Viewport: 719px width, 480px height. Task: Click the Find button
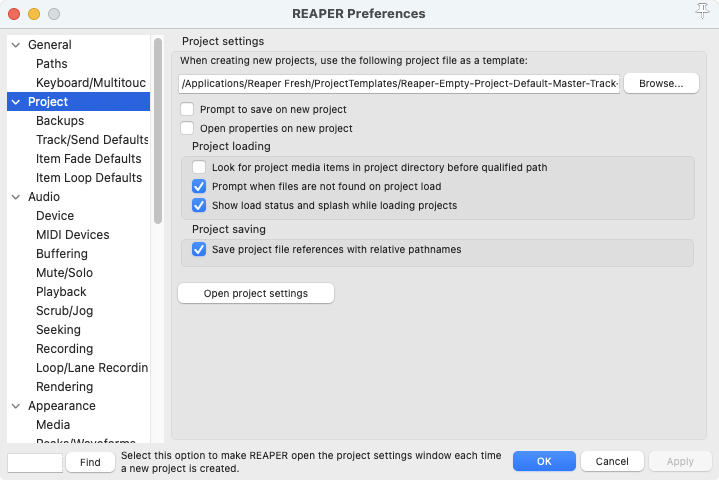coord(90,462)
